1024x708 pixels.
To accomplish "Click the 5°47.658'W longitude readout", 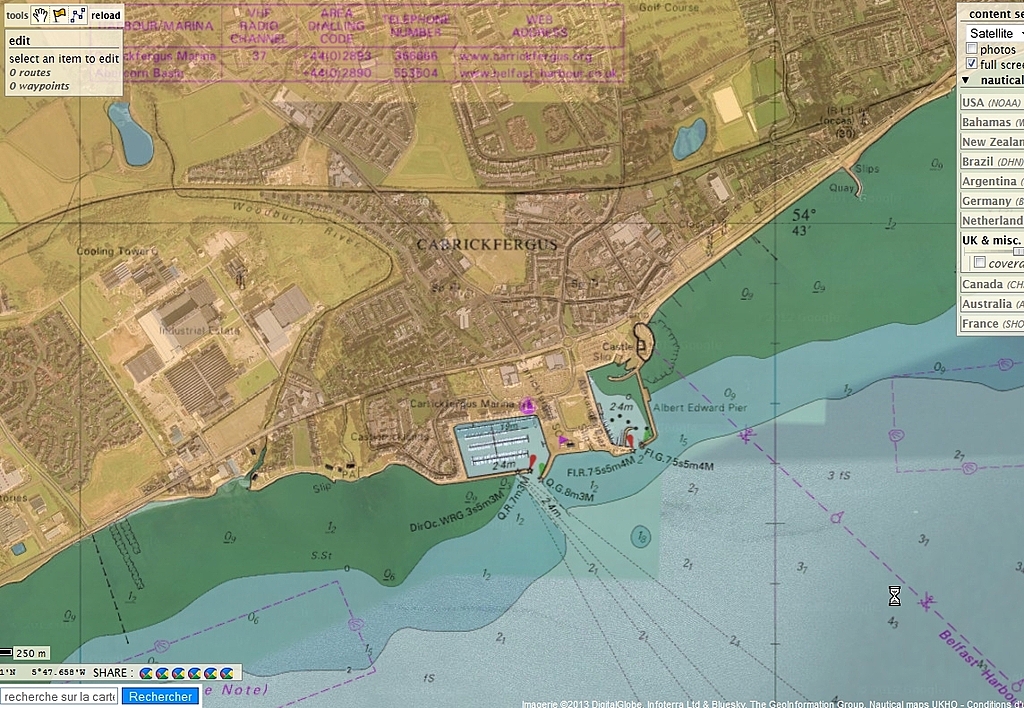I will pos(59,673).
